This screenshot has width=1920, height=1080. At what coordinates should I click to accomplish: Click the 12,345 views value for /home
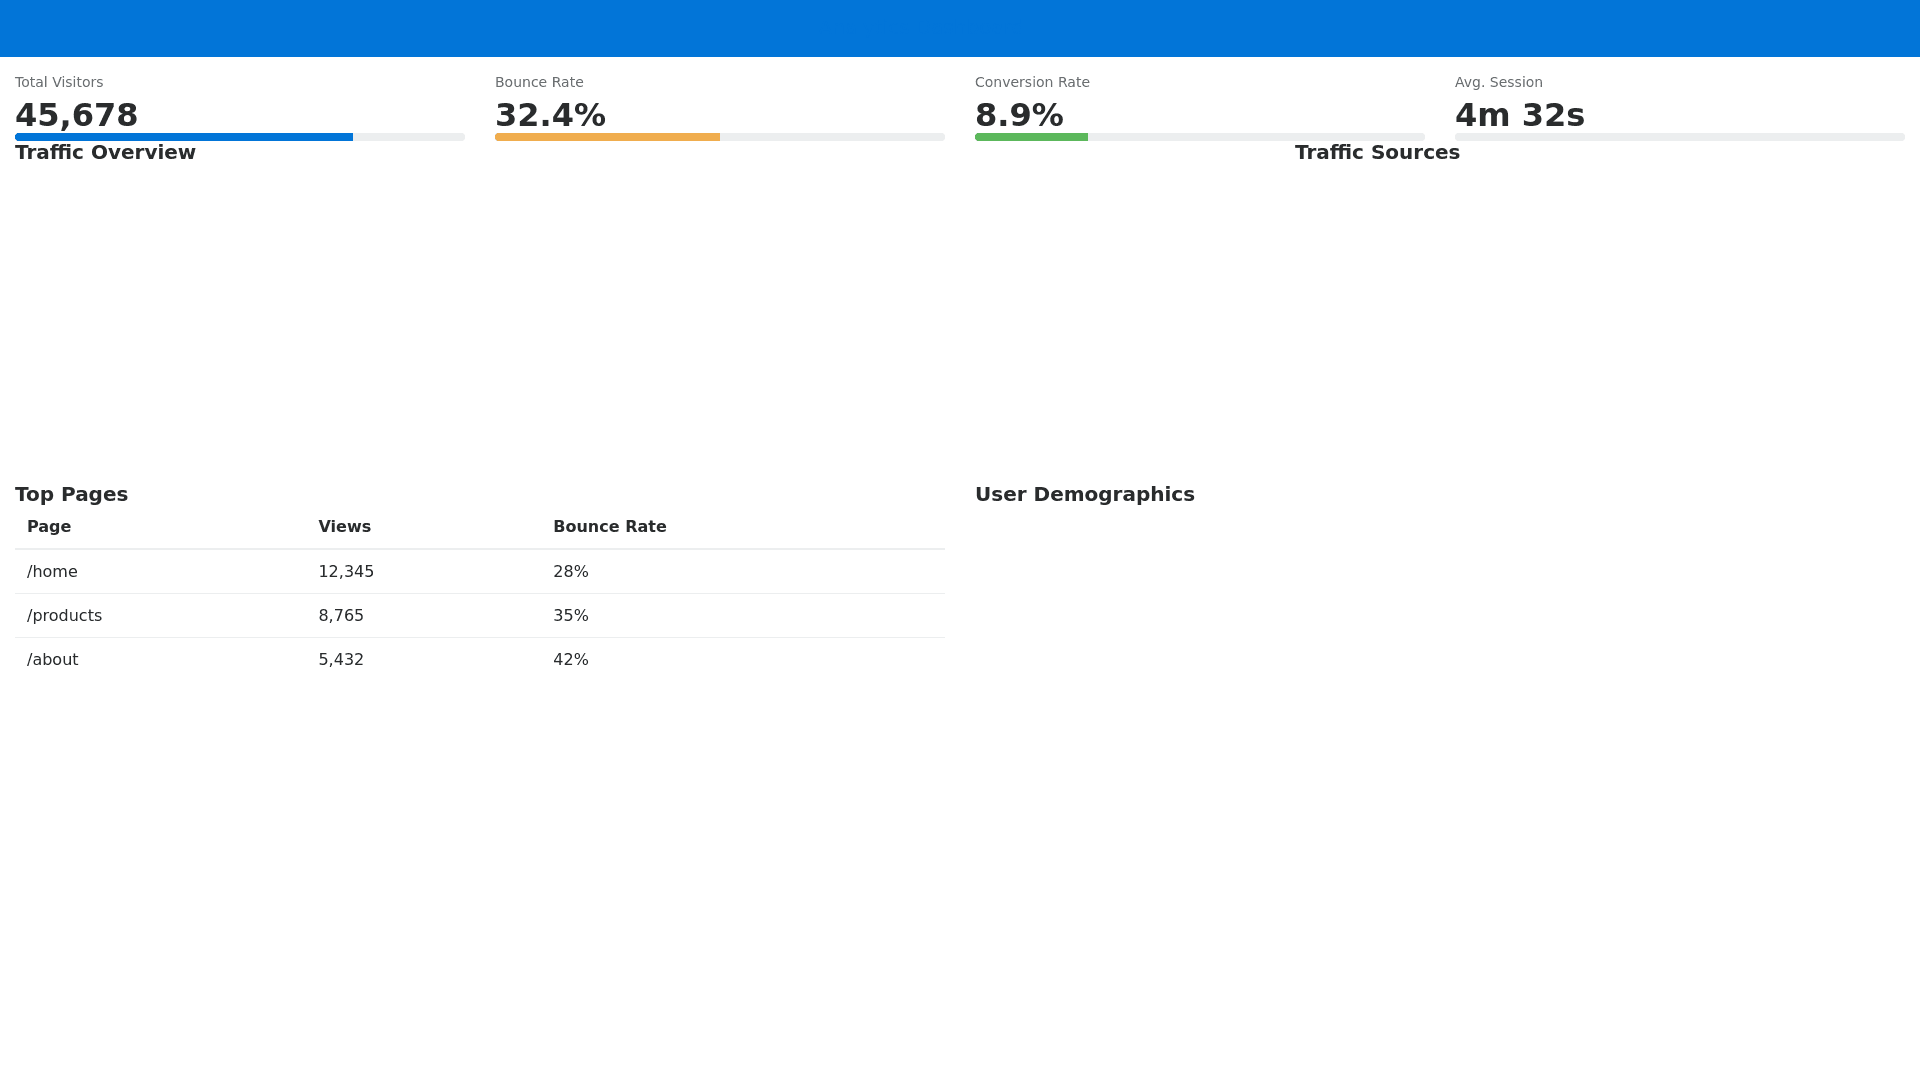[x=346, y=571]
